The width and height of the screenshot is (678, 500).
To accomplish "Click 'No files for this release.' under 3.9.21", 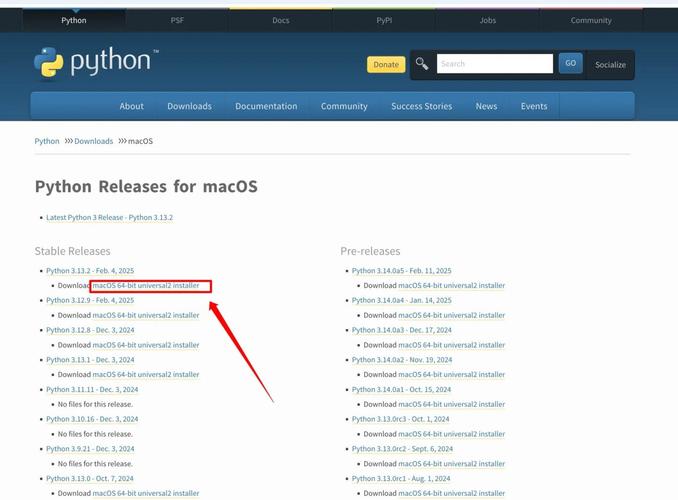I will click(95, 464).
